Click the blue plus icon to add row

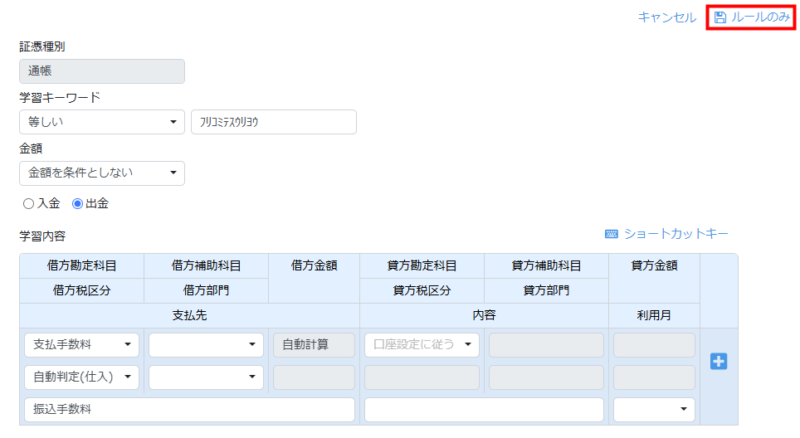click(x=718, y=361)
